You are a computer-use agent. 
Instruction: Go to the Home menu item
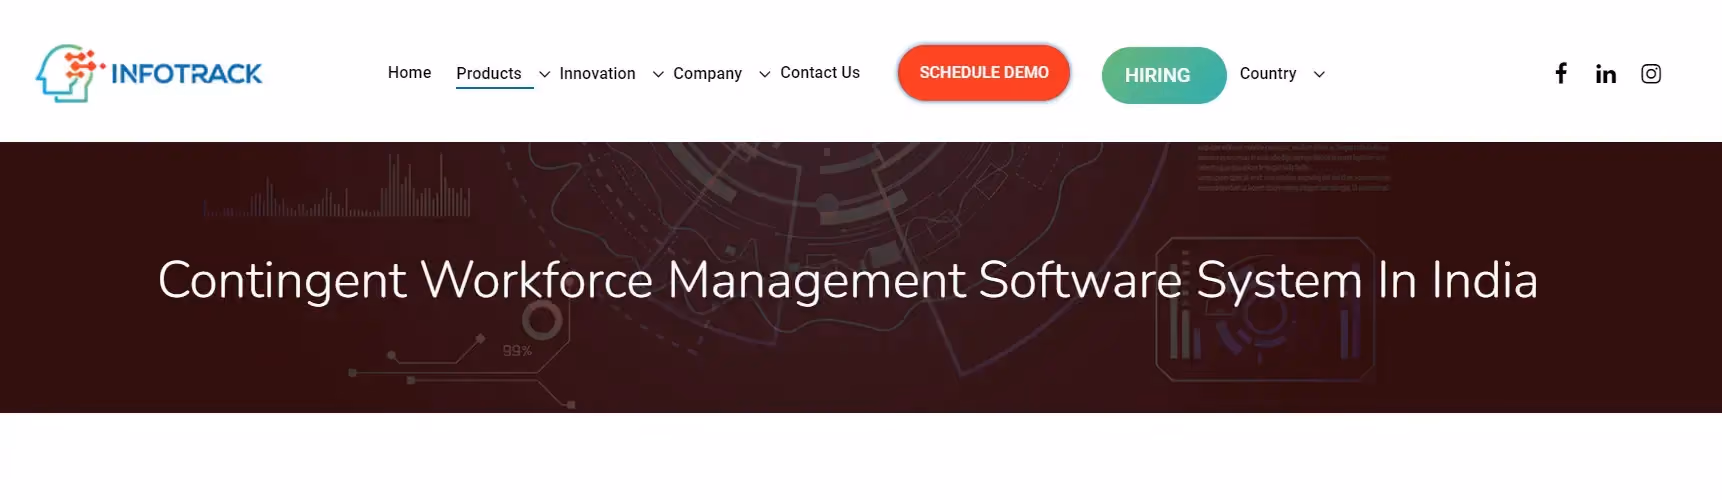410,73
